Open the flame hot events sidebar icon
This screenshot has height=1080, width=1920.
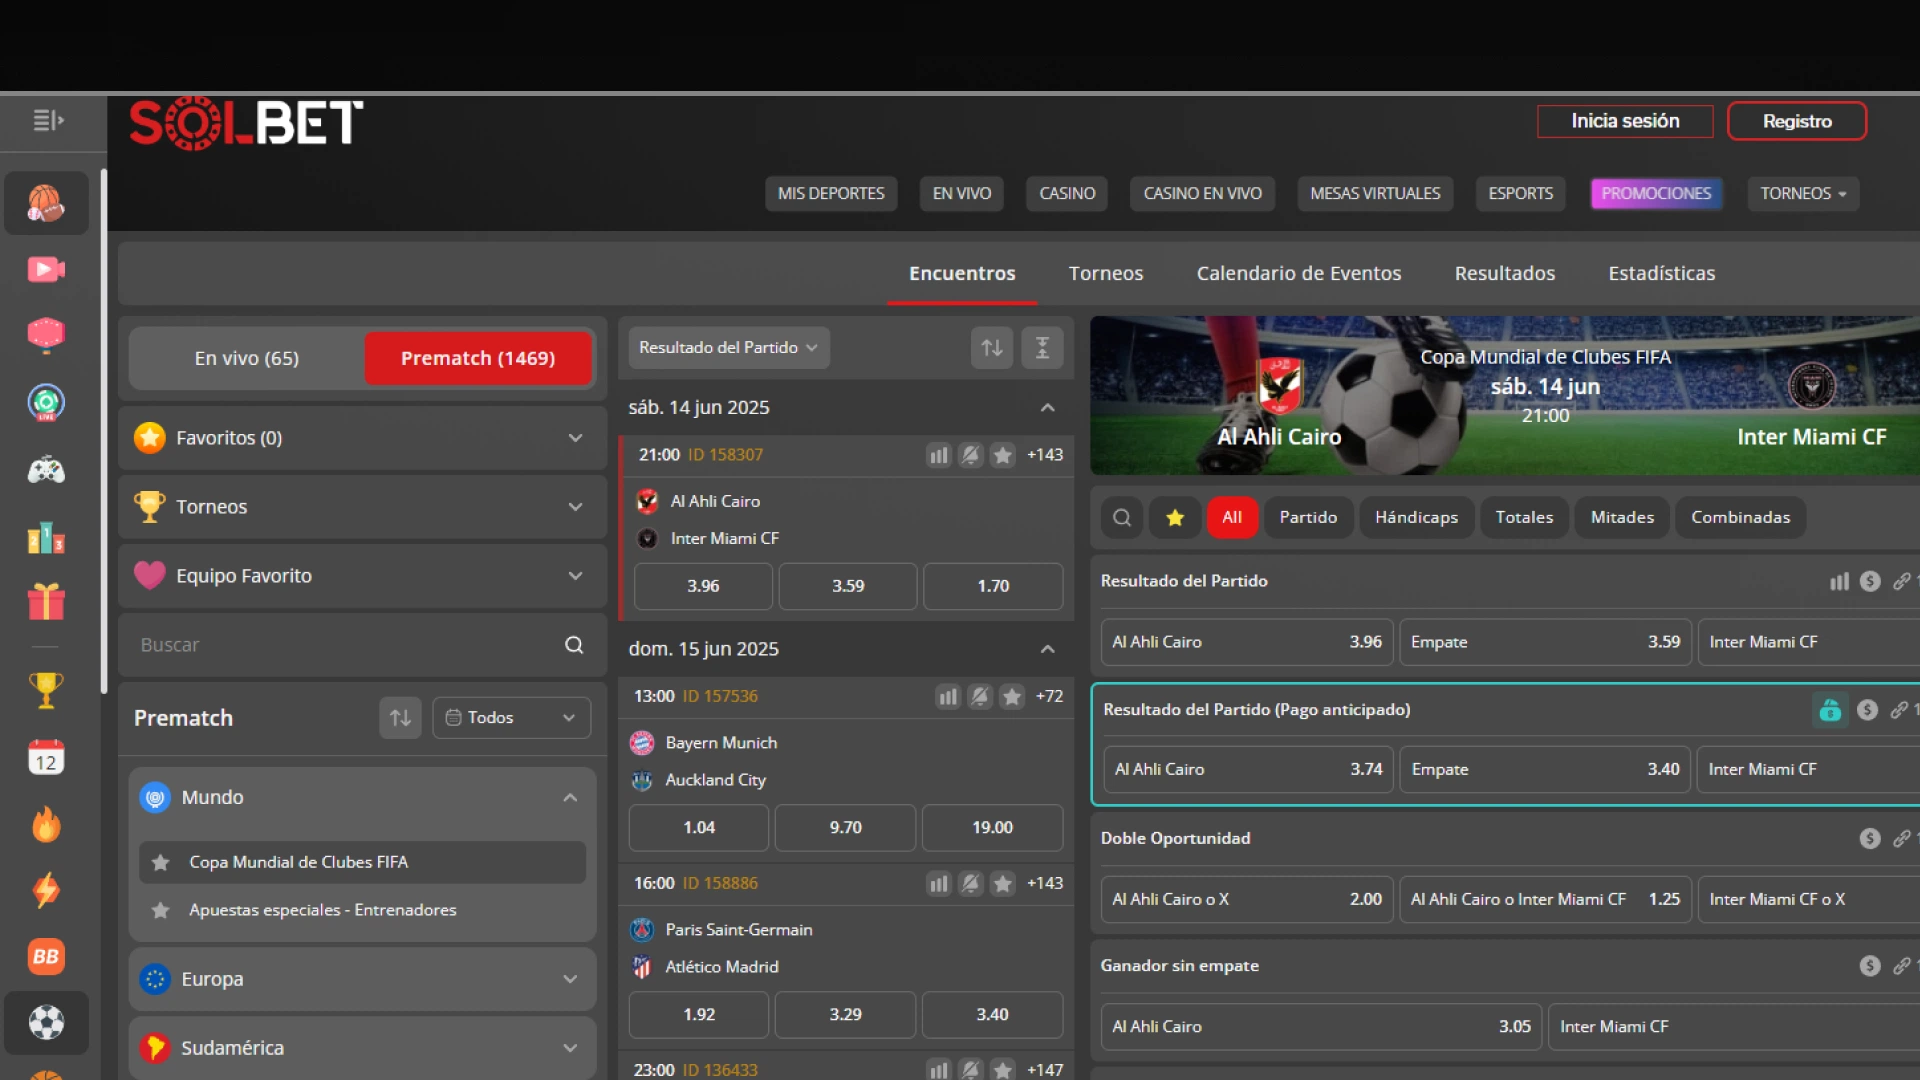[x=46, y=825]
